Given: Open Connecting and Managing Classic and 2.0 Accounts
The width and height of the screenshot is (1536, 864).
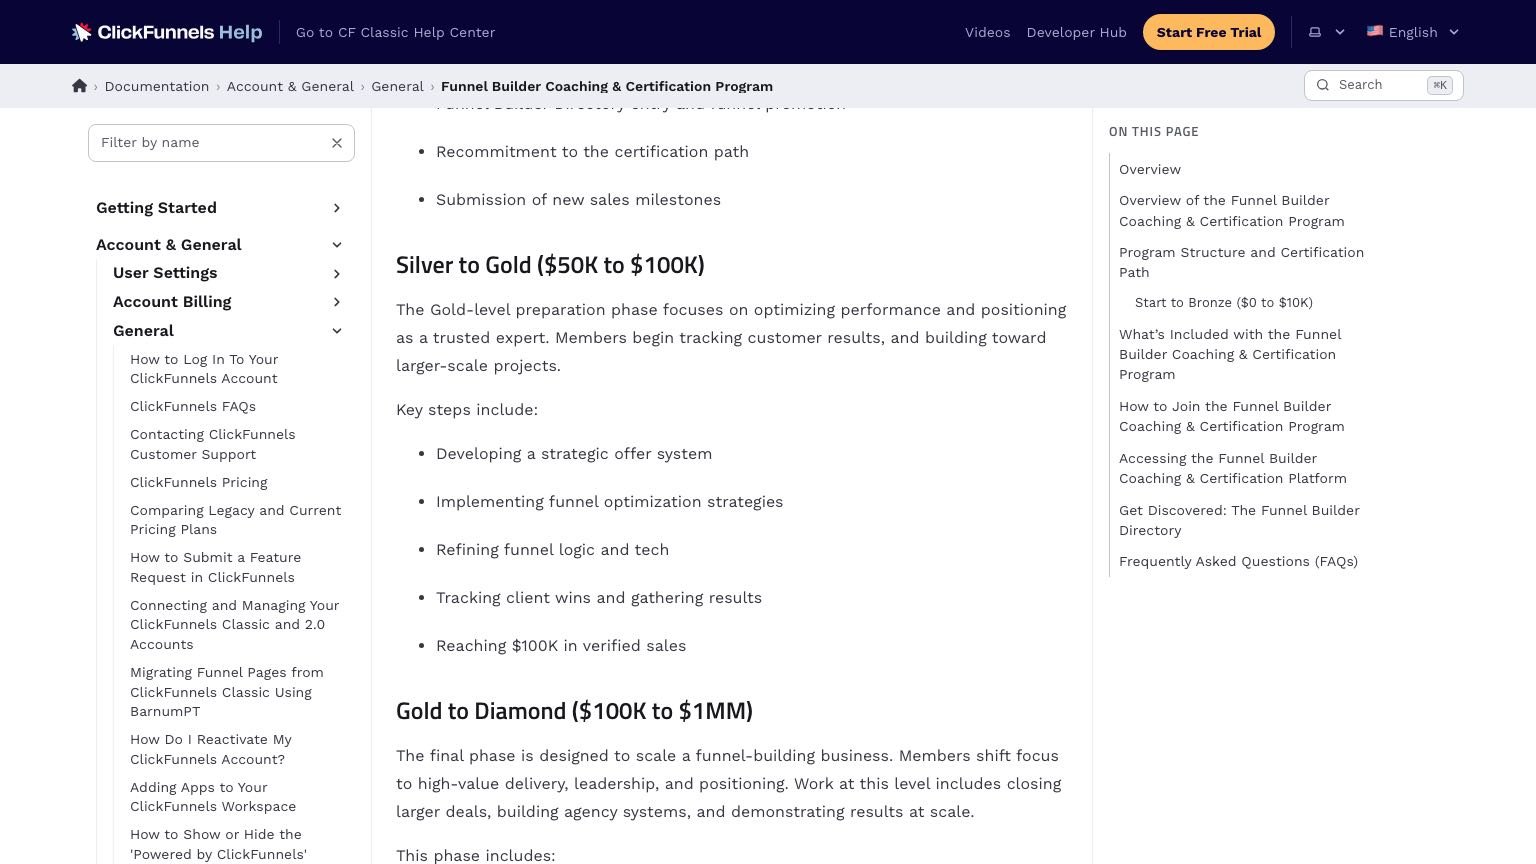Looking at the screenshot, I should [234, 625].
